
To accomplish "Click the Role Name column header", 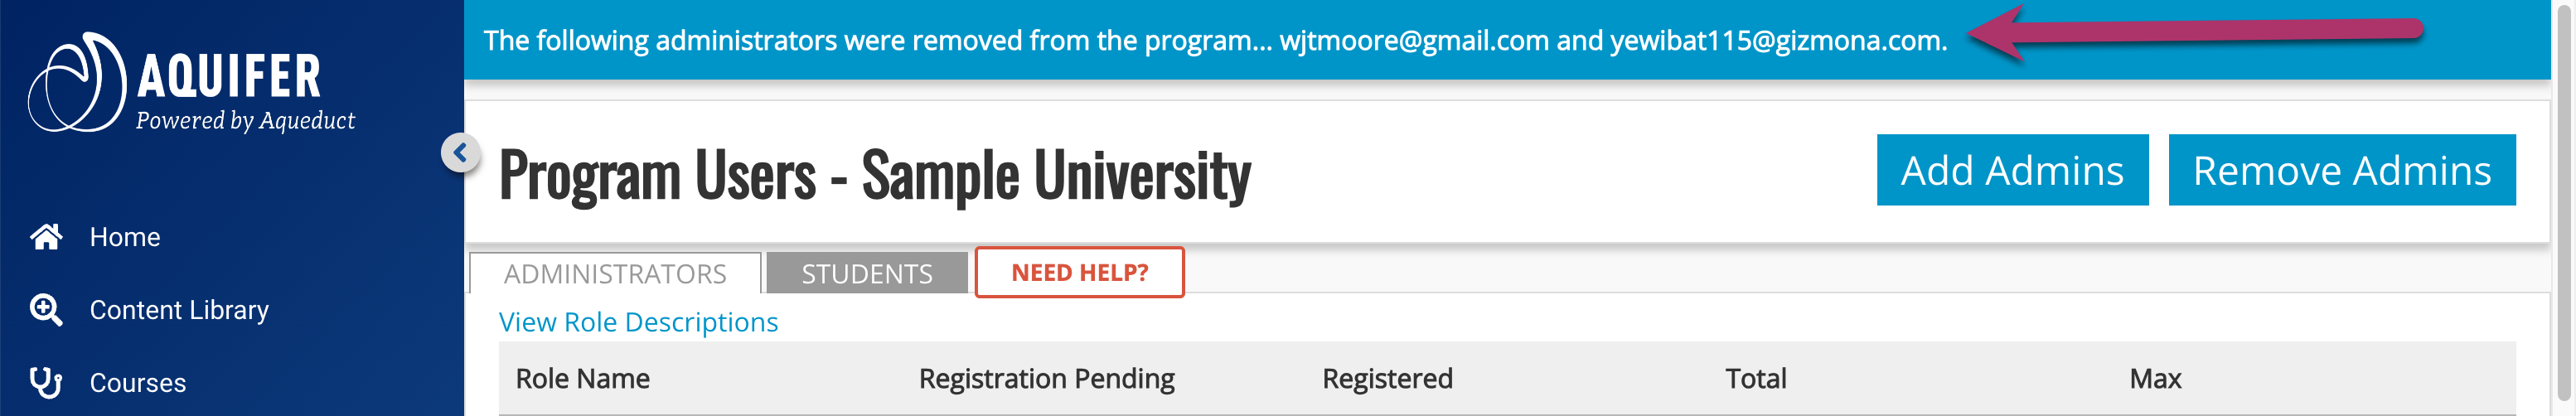I will pyautogui.click(x=582, y=379).
